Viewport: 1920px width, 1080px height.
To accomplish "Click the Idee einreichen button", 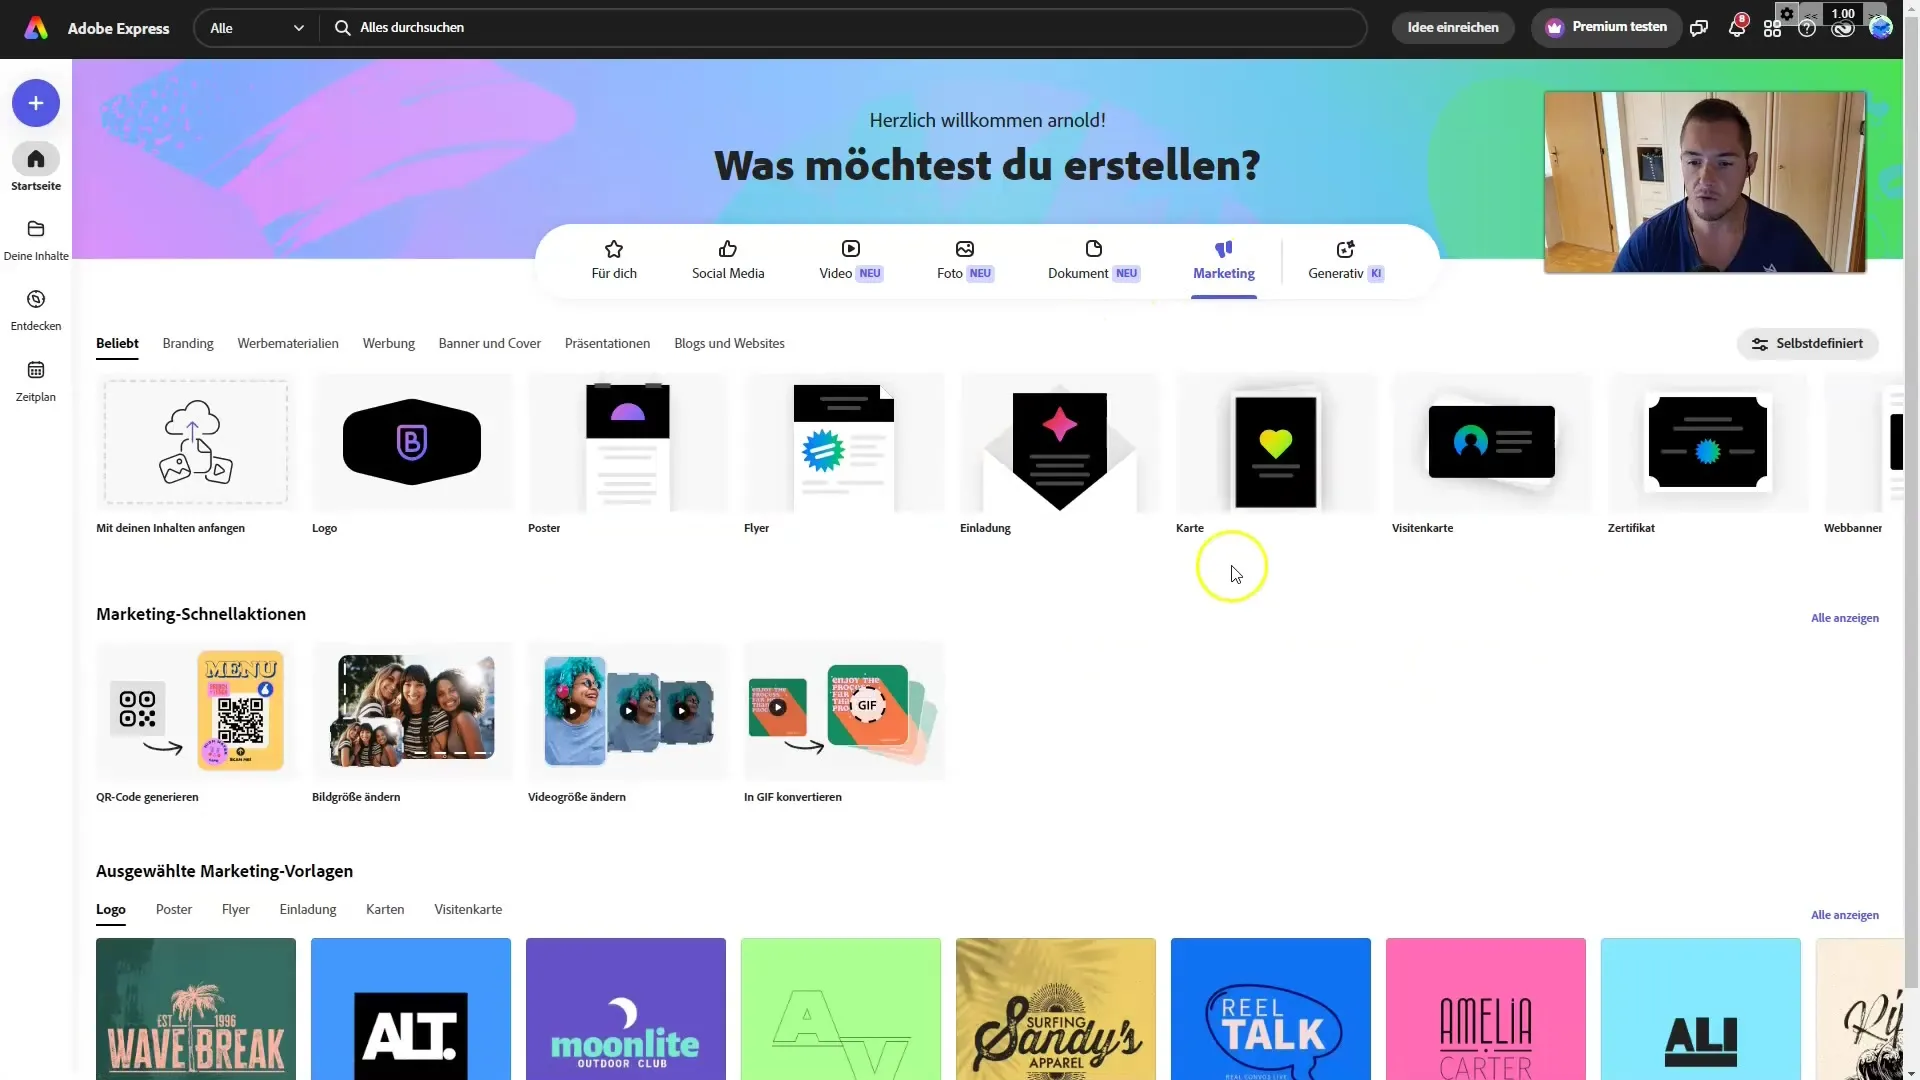I will [1452, 26].
